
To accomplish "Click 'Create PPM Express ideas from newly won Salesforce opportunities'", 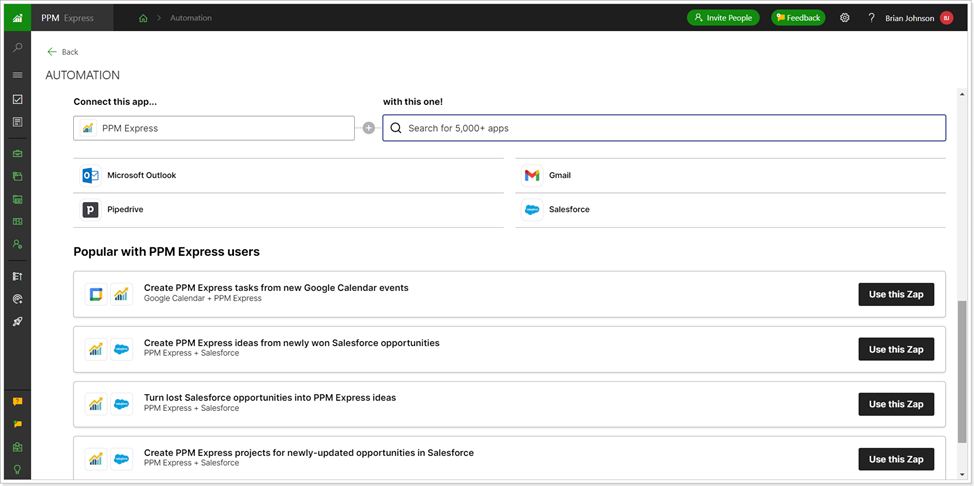I will (x=291, y=342).
